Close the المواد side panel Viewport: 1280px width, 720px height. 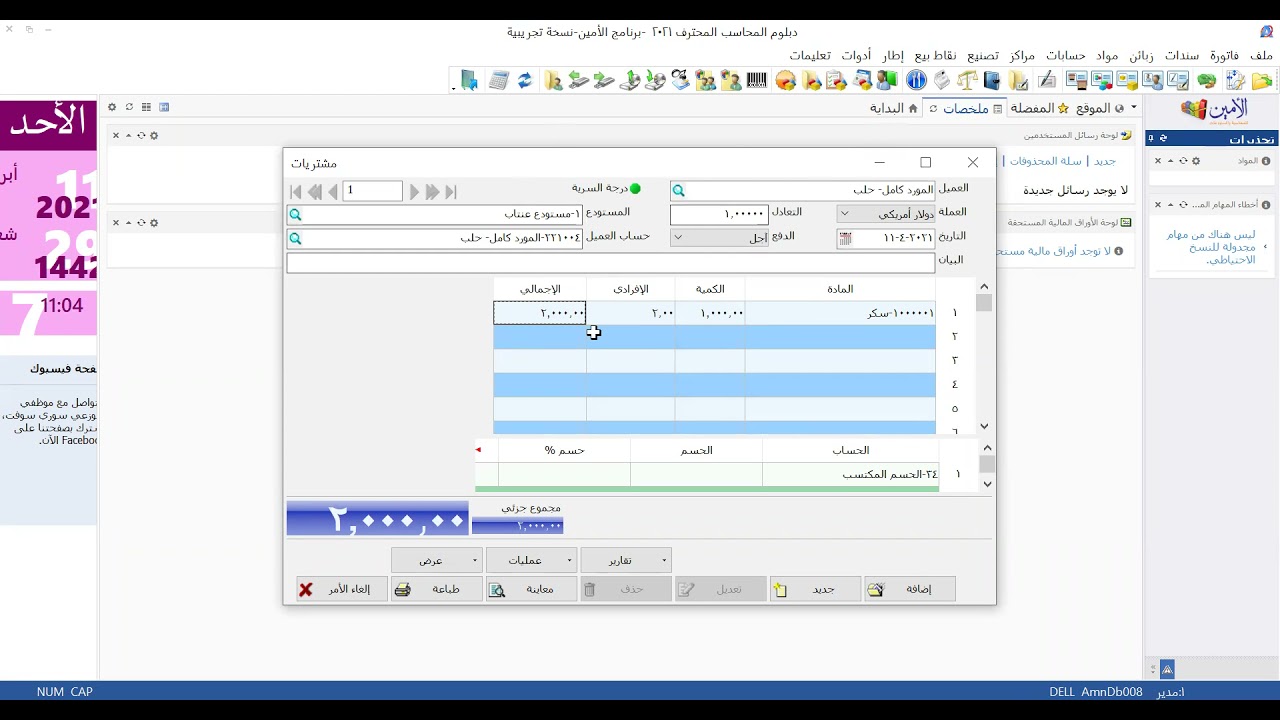click(x=1158, y=161)
